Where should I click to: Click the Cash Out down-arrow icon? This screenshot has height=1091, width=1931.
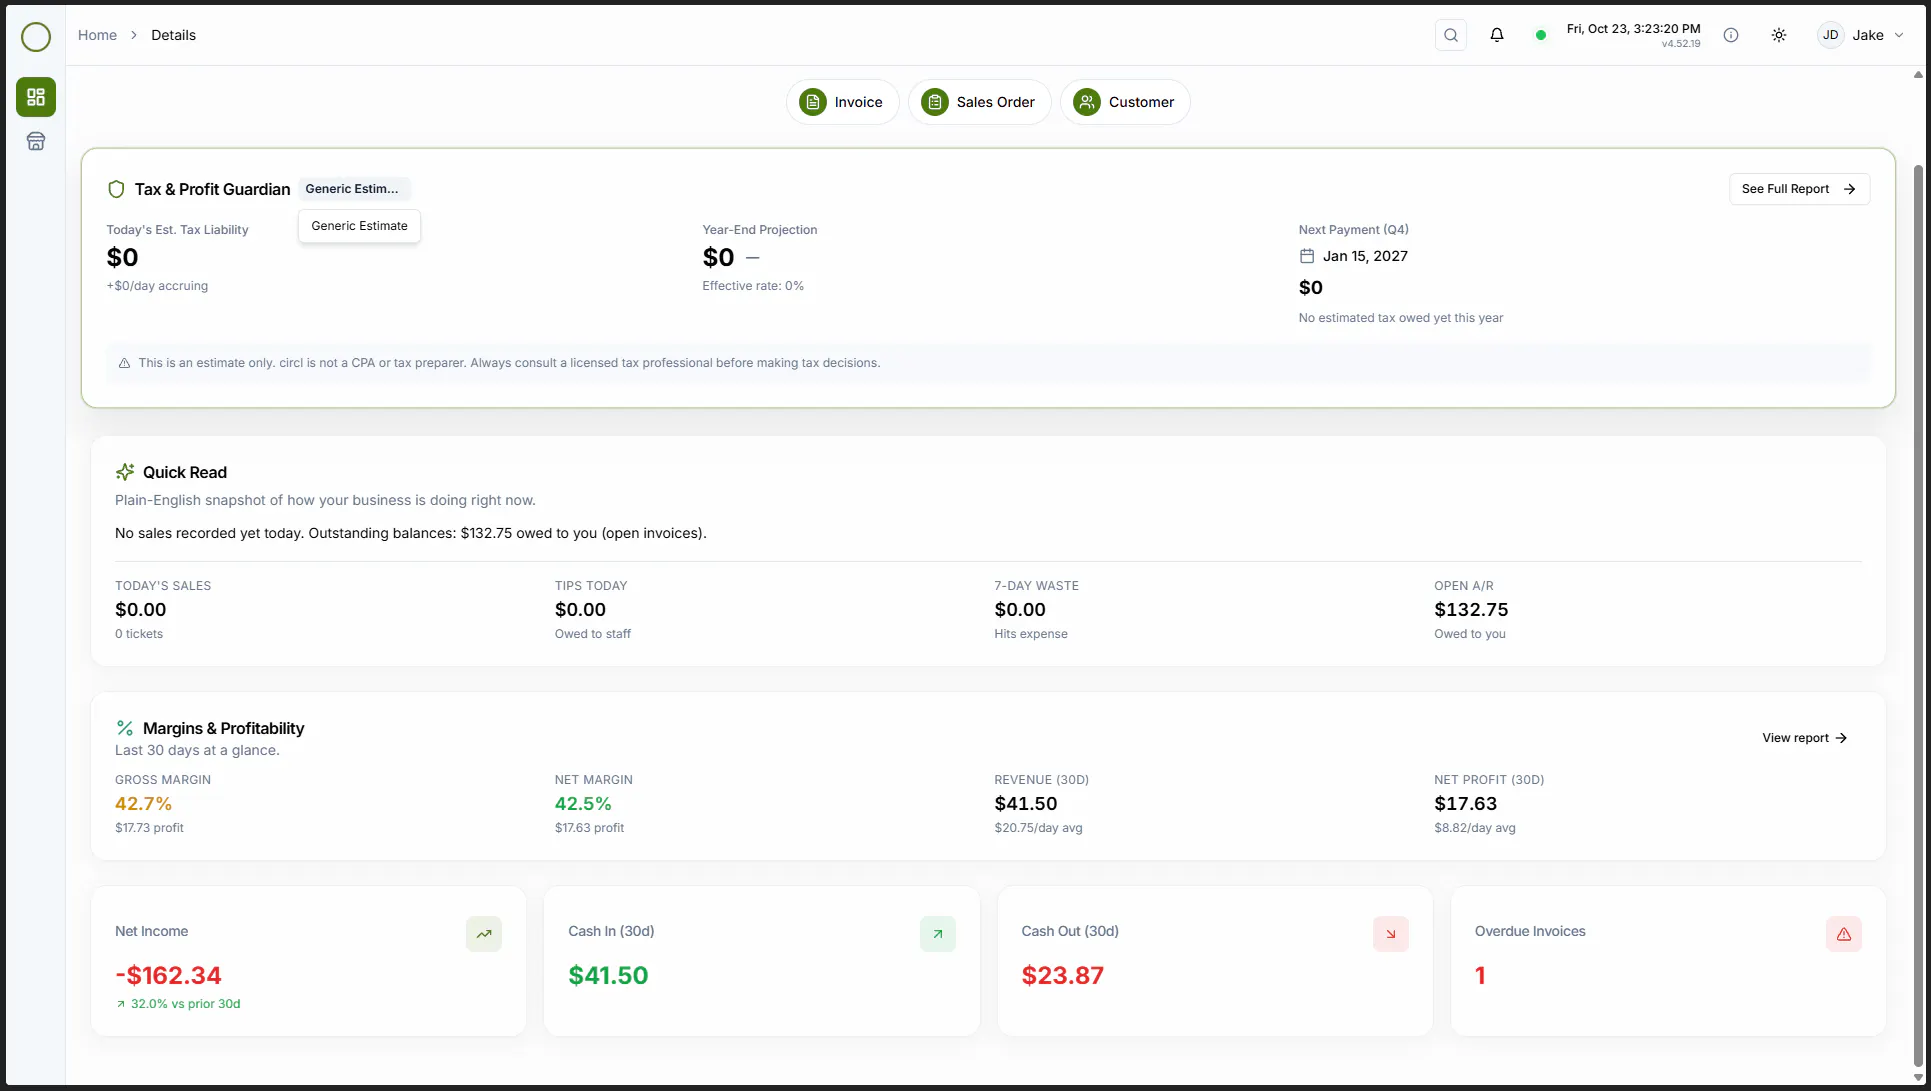click(1391, 934)
